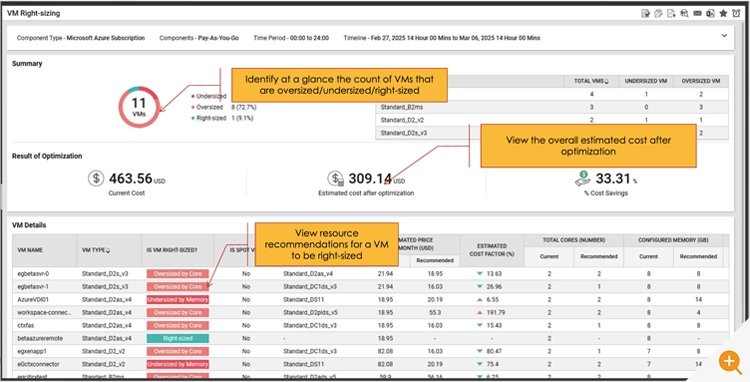Select the egxenapp1 VM name
The image size is (750, 382).
click(31, 351)
